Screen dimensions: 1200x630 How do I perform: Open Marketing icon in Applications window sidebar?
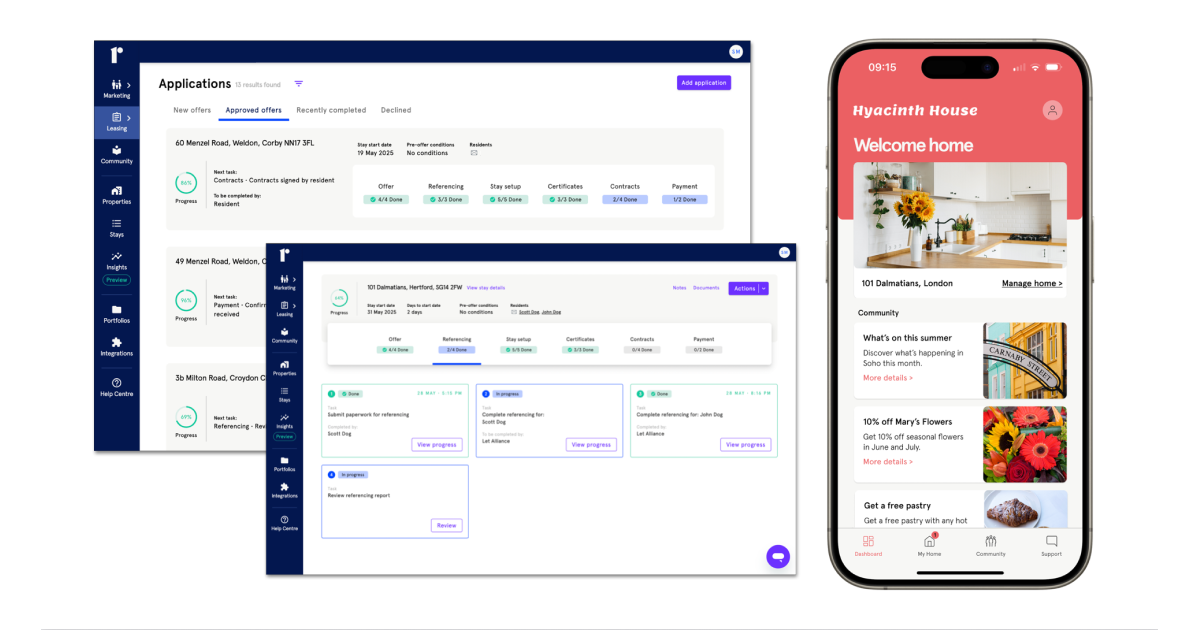[114, 85]
